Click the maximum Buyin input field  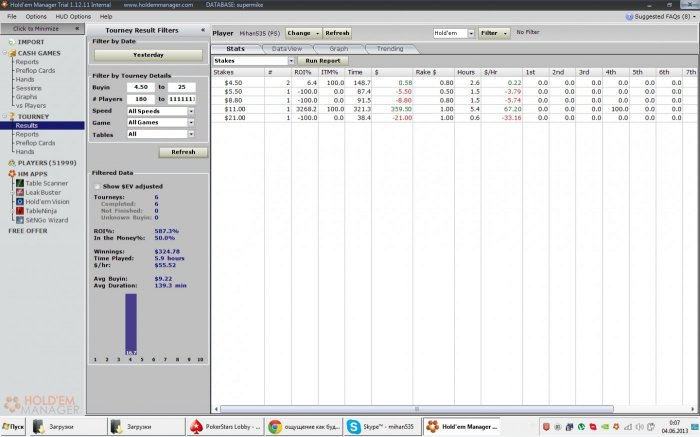182,87
